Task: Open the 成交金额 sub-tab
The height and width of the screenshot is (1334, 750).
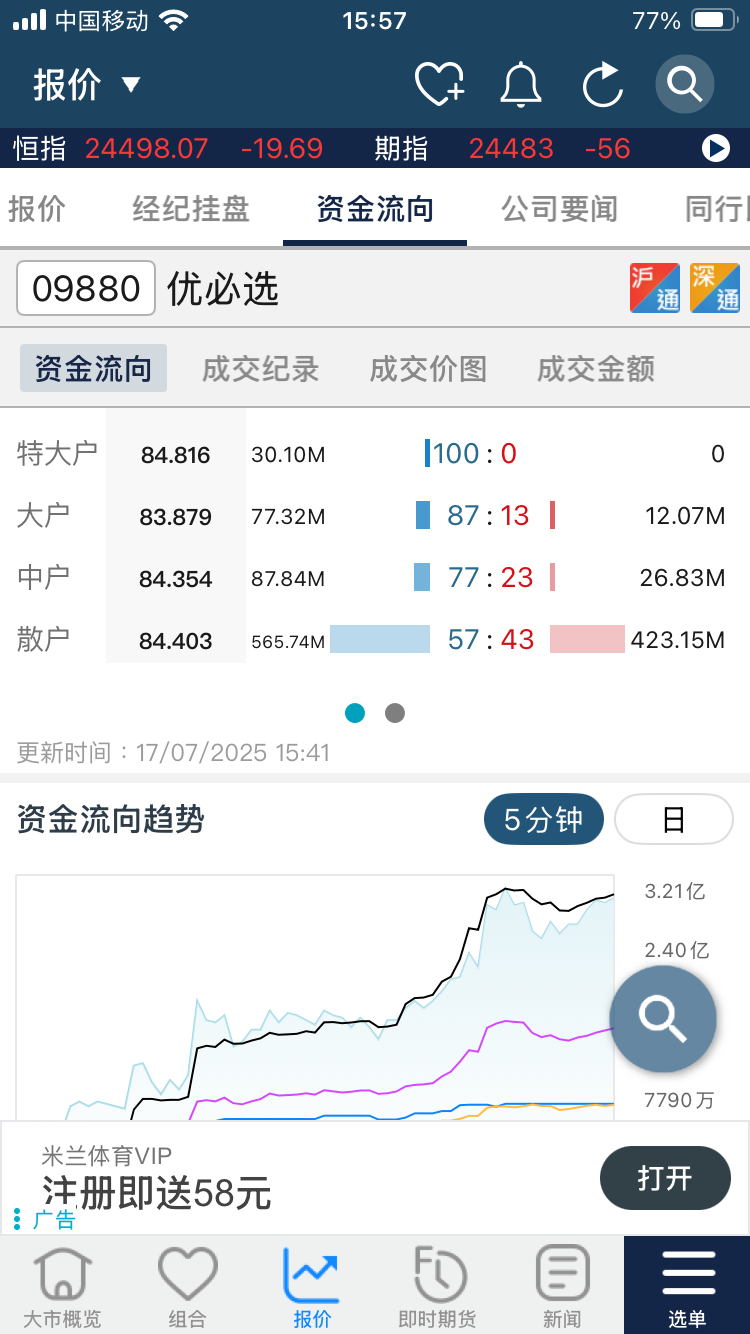Action: (596, 369)
